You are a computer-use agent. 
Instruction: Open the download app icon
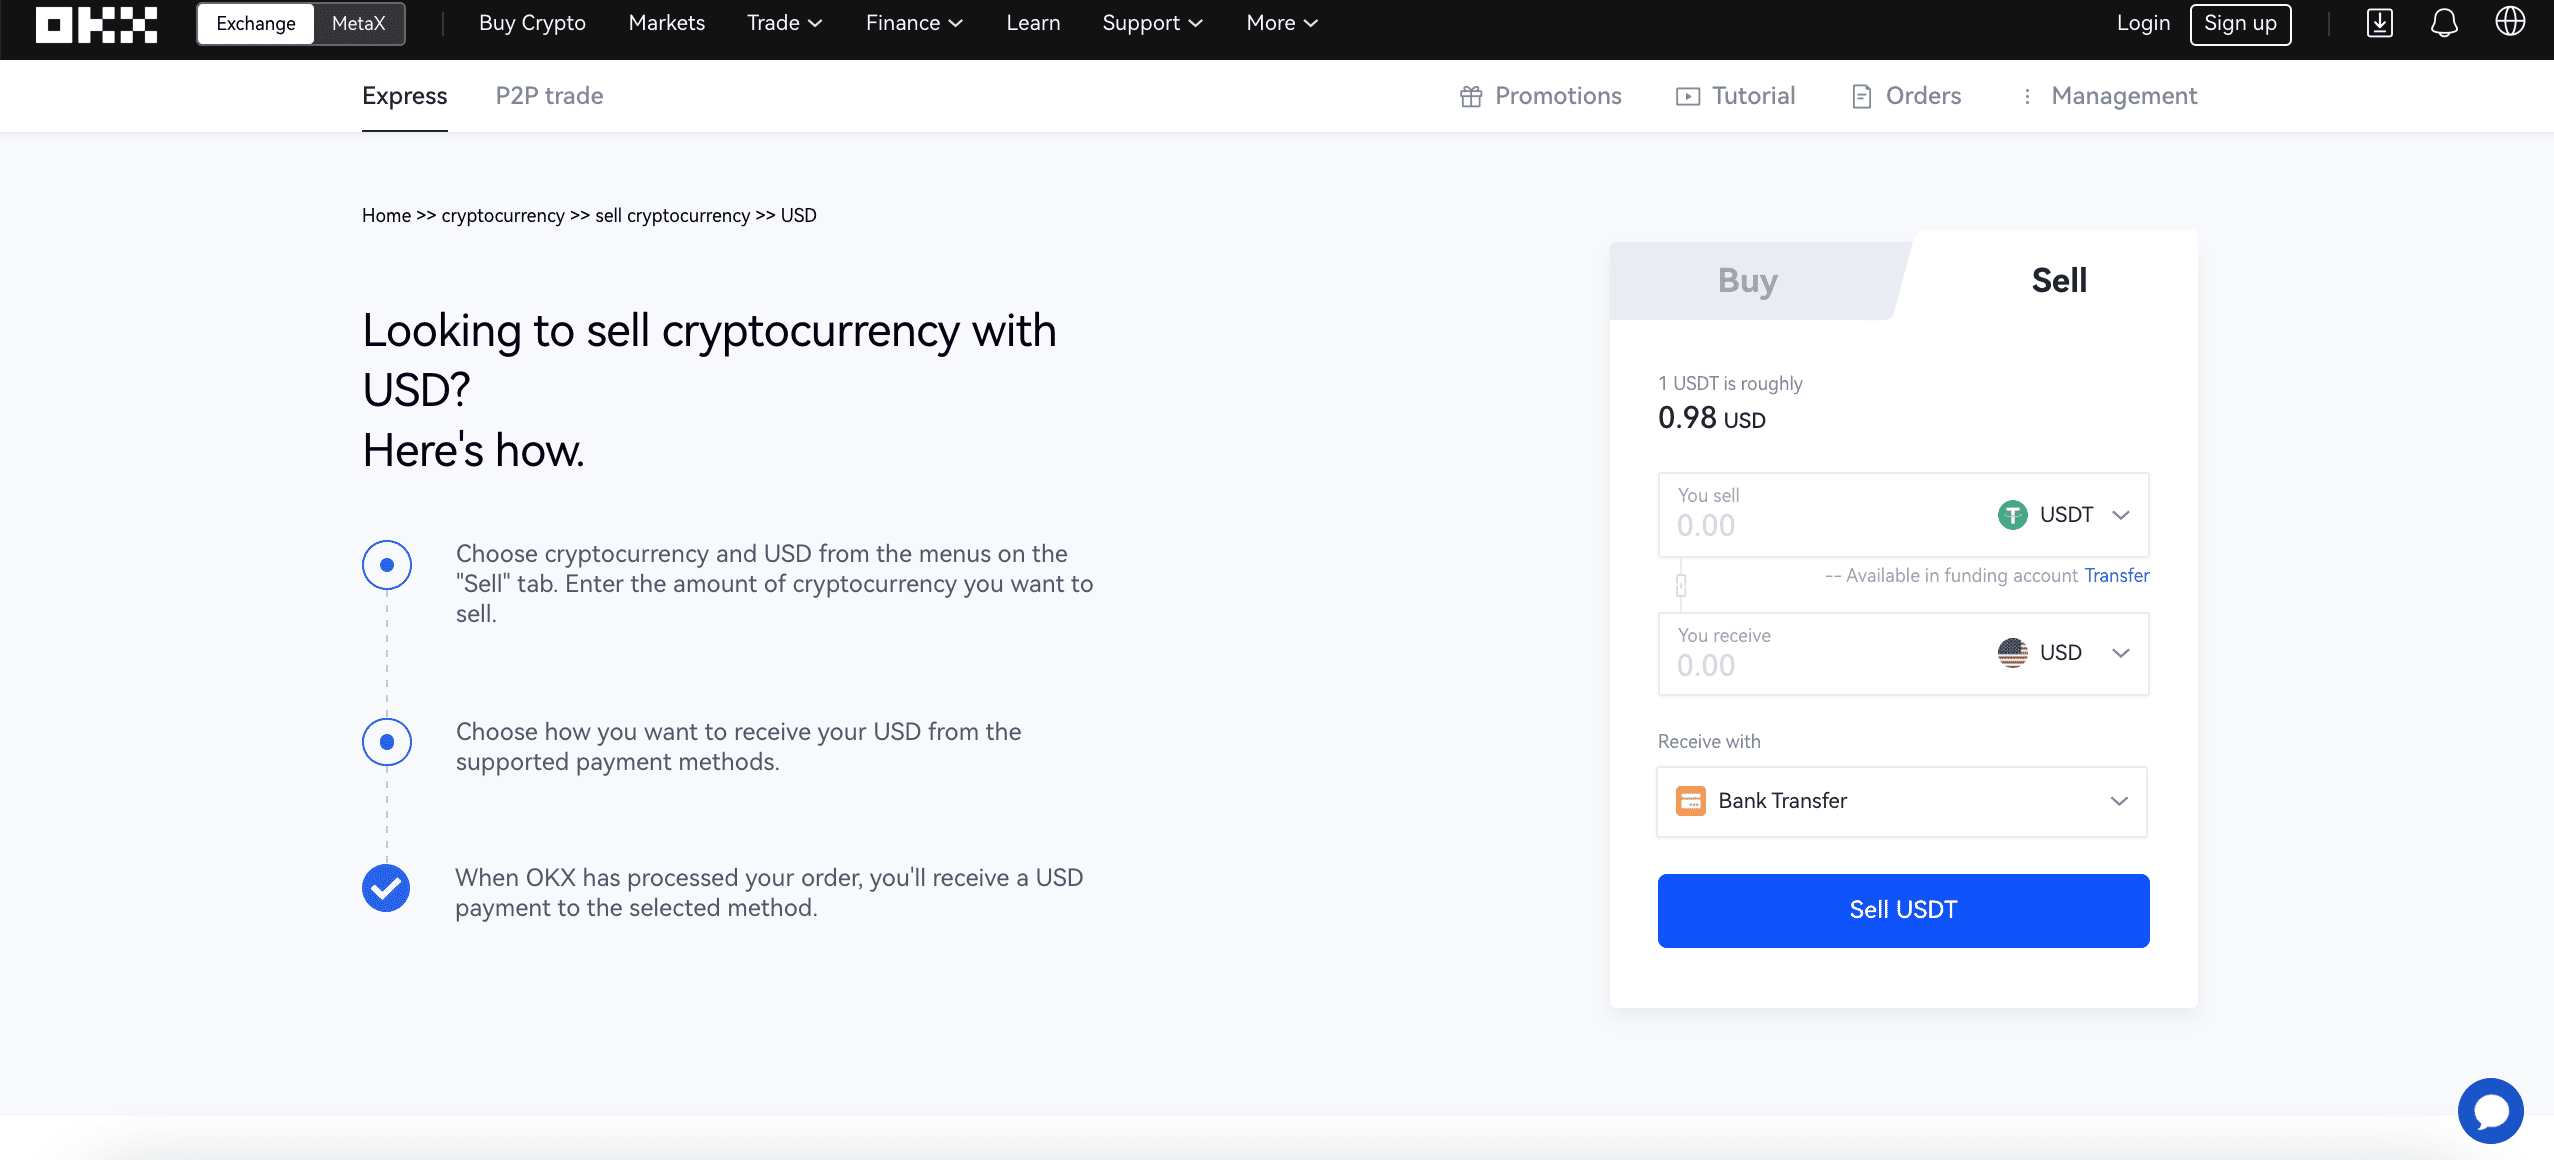coord(2379,23)
